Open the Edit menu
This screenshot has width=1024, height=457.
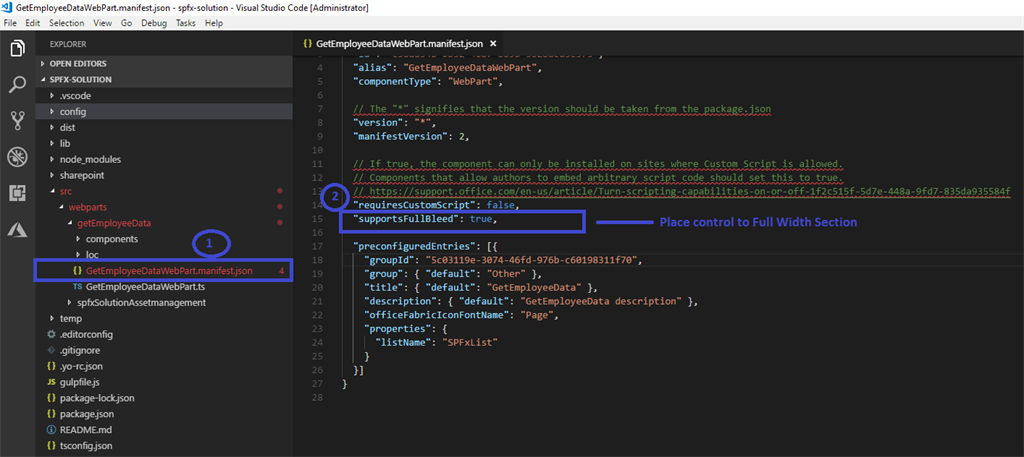pos(33,23)
